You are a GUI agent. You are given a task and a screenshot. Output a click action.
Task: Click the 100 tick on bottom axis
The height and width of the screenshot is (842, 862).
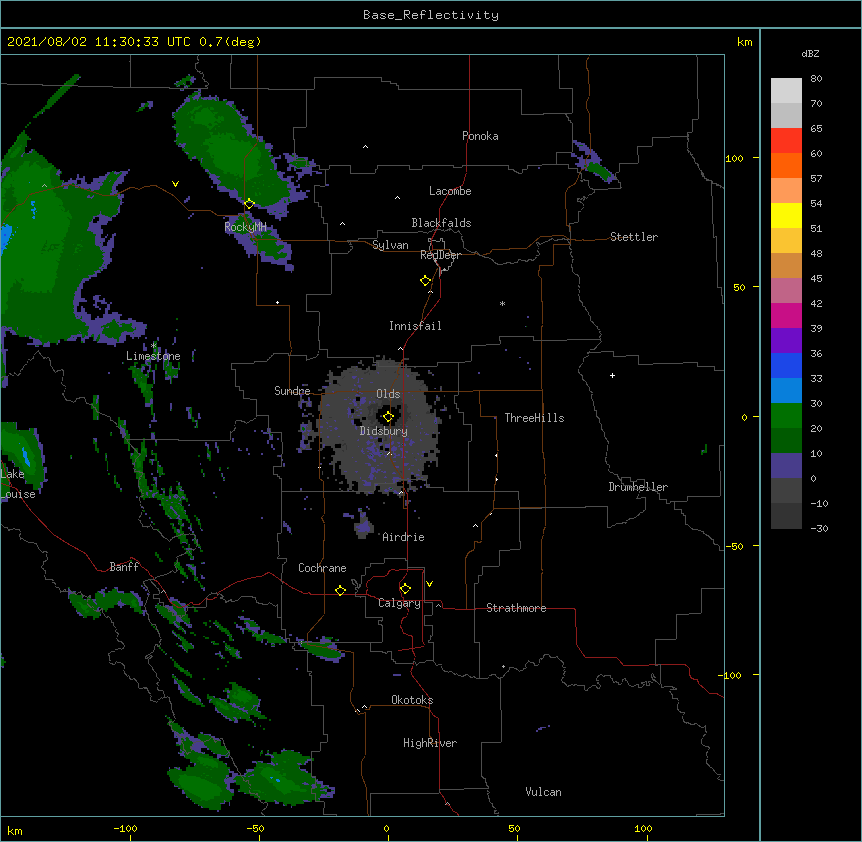coord(643,828)
